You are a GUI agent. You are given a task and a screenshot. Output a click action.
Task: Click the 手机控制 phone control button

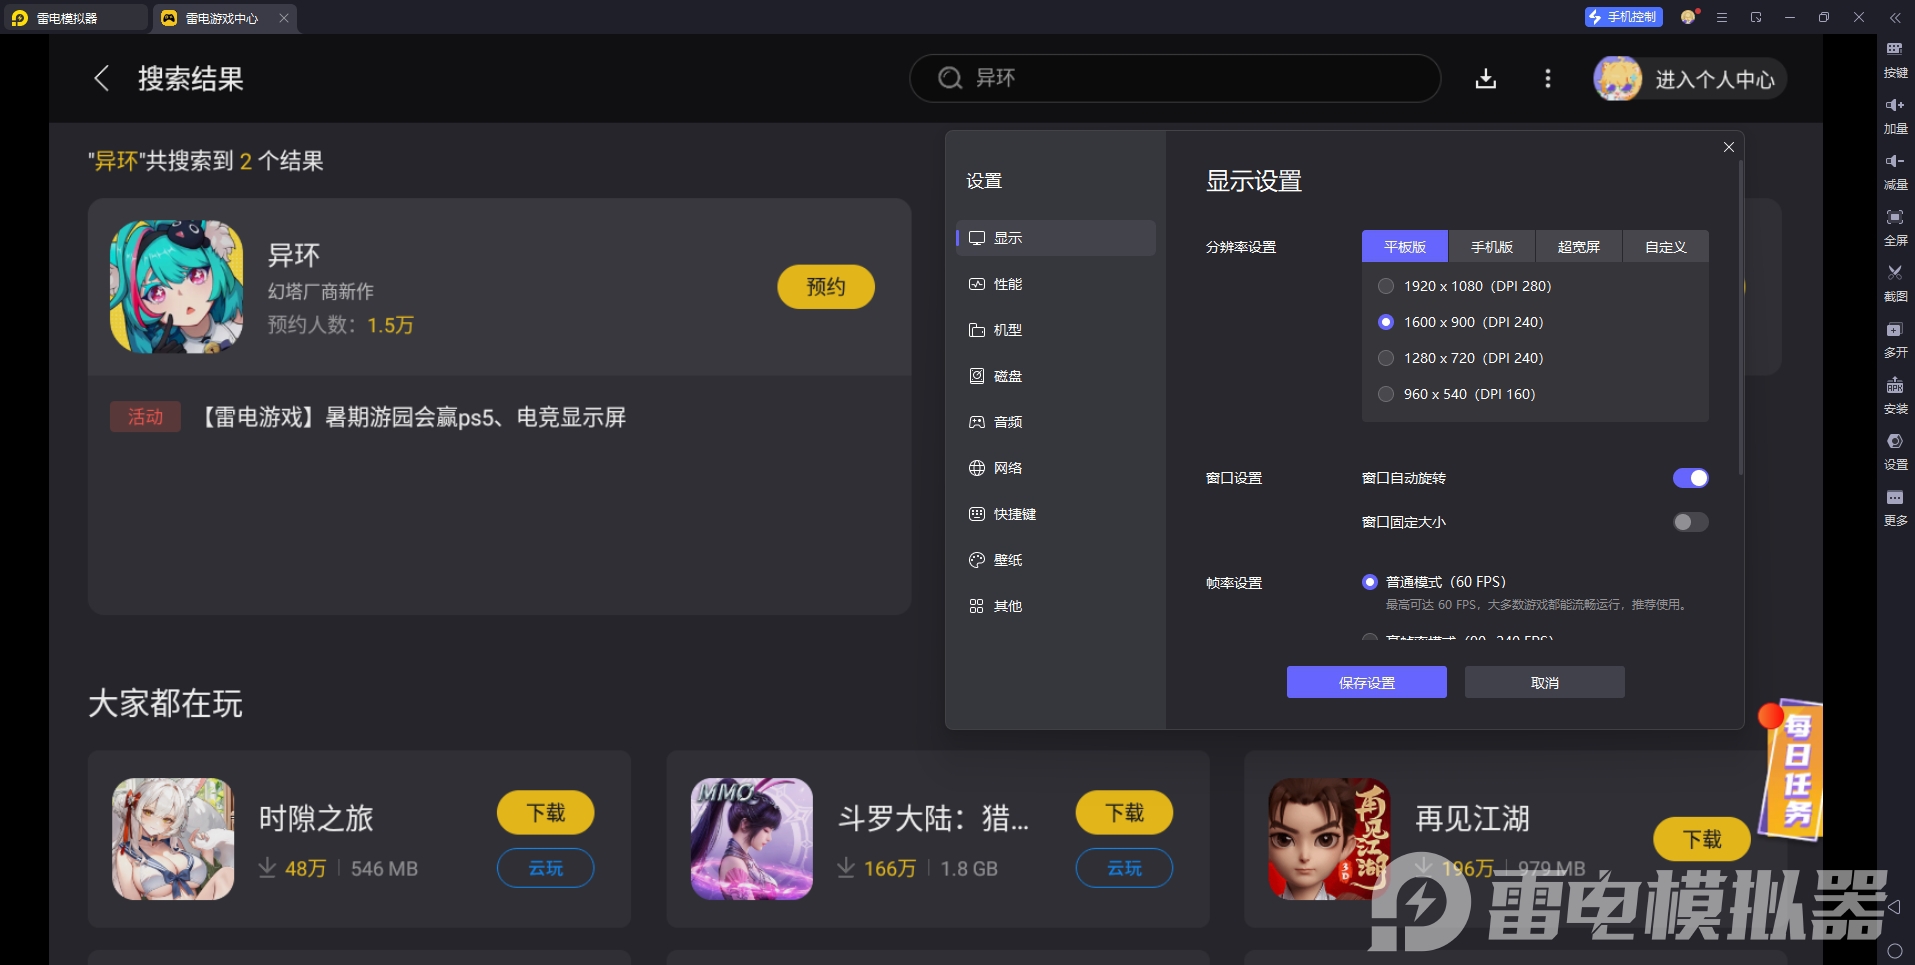[x=1623, y=17]
